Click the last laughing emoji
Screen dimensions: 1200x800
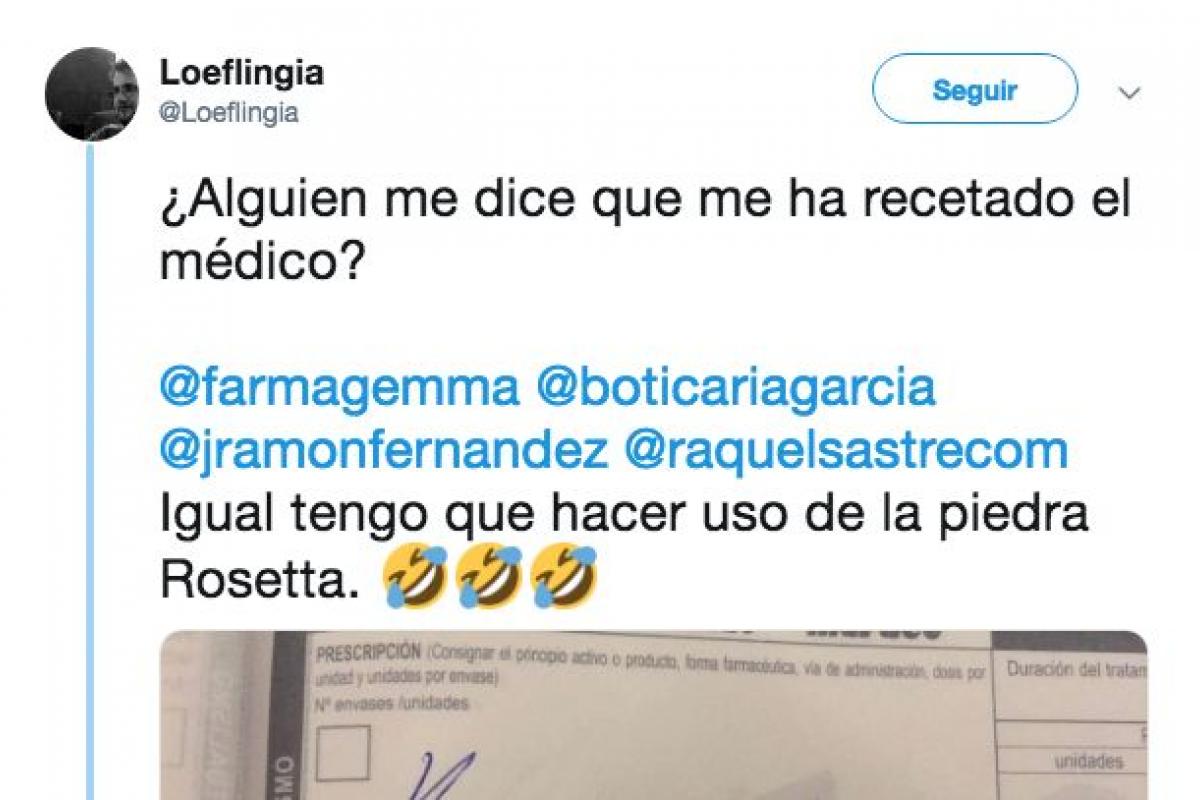[564, 577]
